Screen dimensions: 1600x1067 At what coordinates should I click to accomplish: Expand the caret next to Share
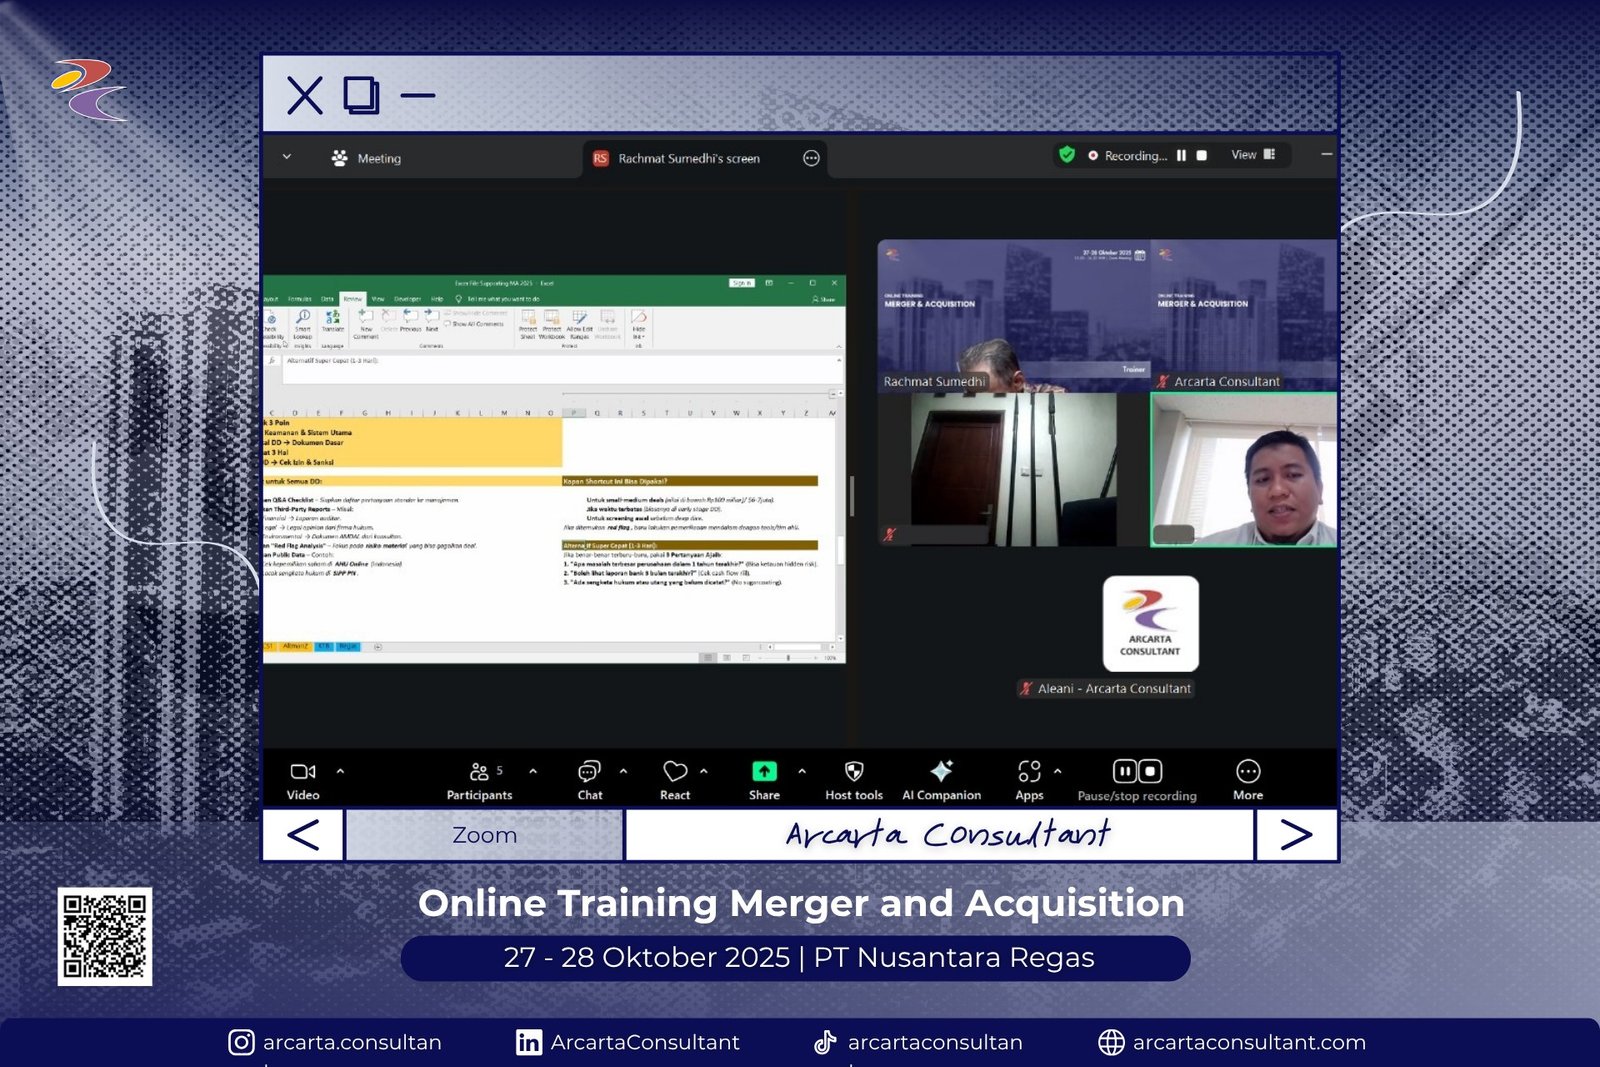(802, 771)
